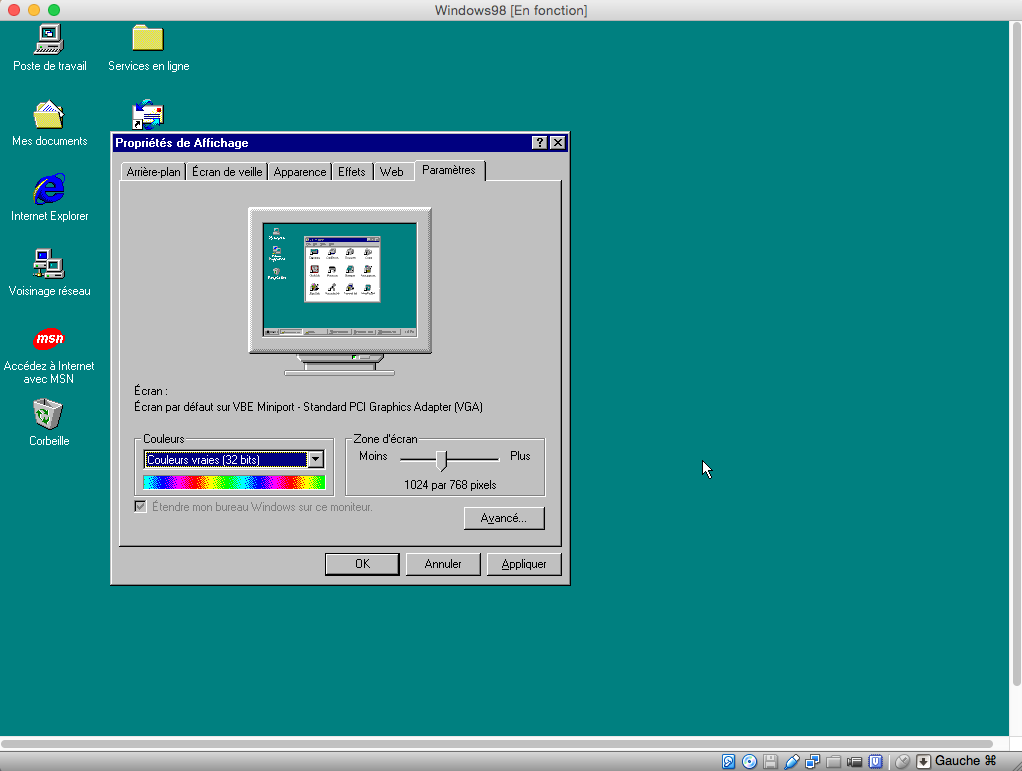The width and height of the screenshot is (1022, 771).
Task: Click VirtualBox keyboard capture arrow icon
Action: click(924, 761)
